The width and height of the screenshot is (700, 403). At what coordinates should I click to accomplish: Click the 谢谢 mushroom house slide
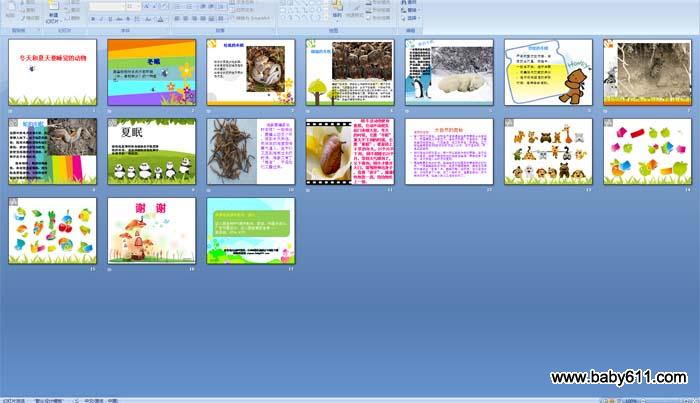point(152,230)
